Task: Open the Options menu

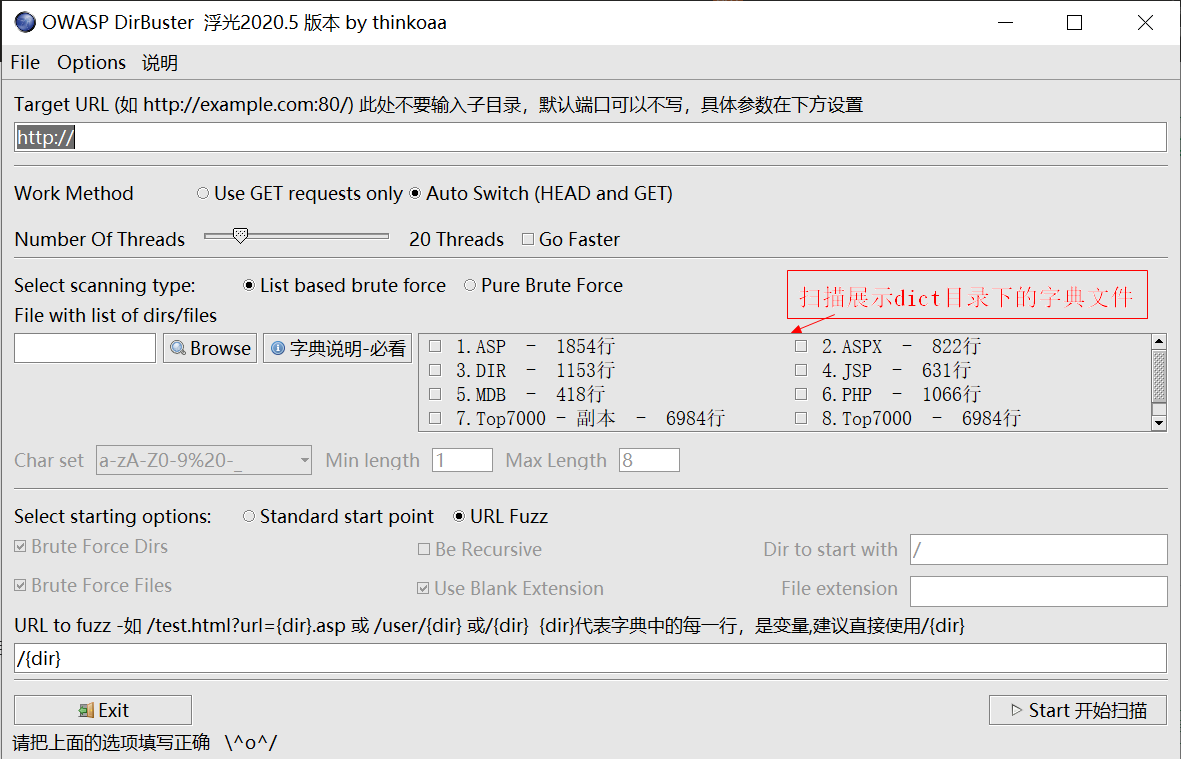Action: [91, 62]
